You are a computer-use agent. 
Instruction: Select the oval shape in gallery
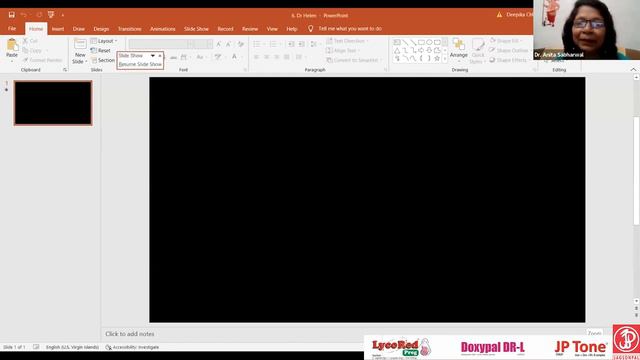click(x=429, y=42)
